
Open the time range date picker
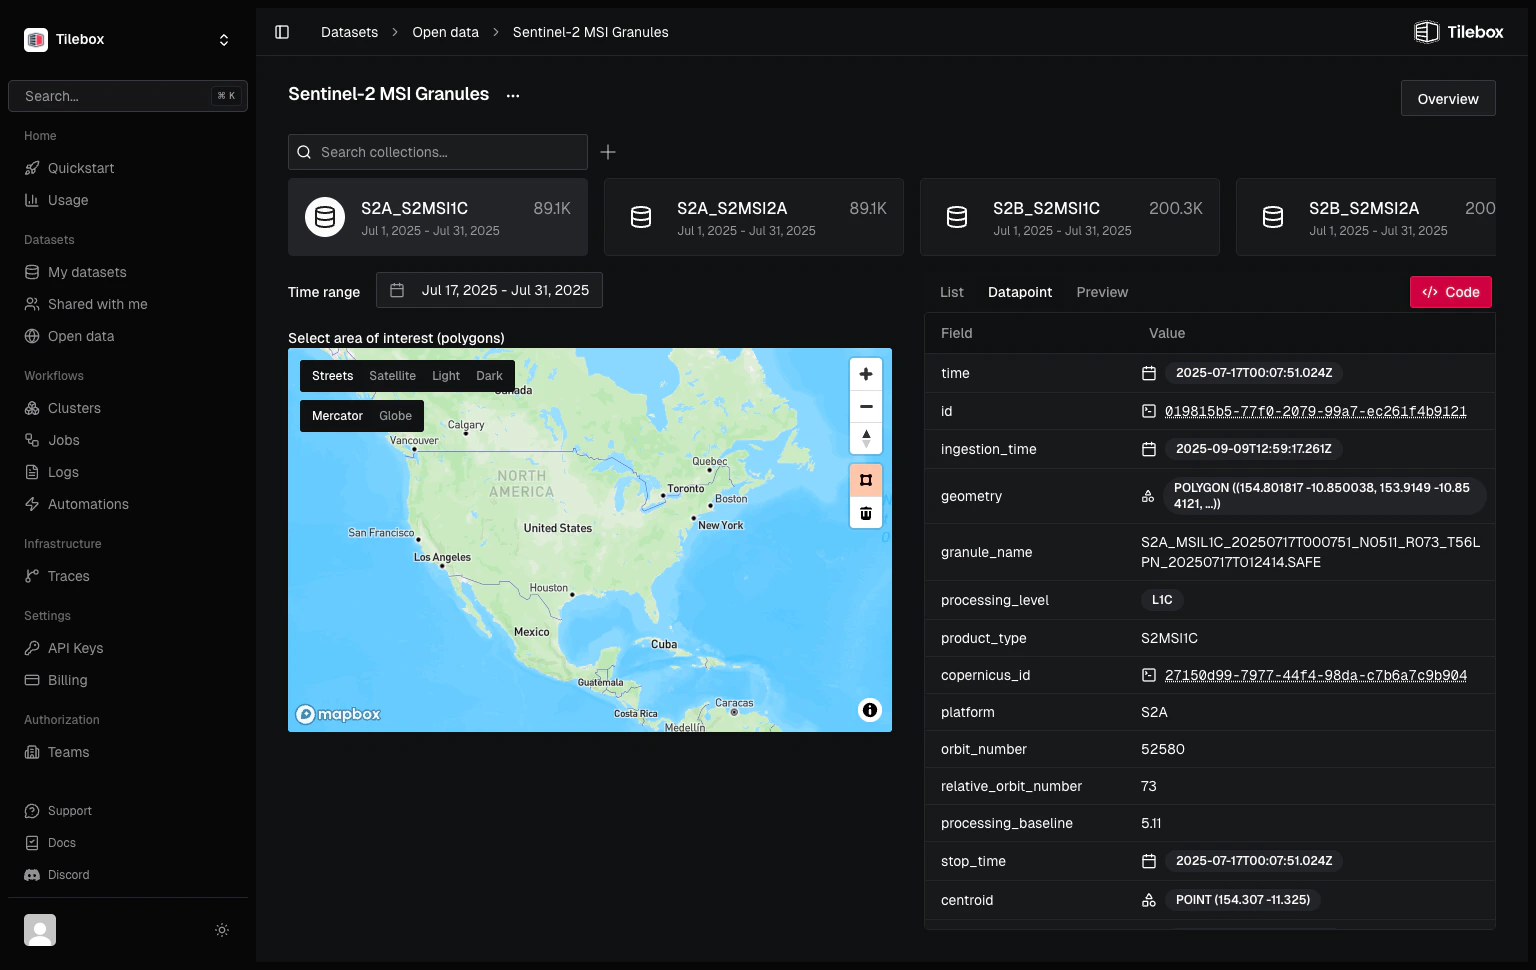489,290
